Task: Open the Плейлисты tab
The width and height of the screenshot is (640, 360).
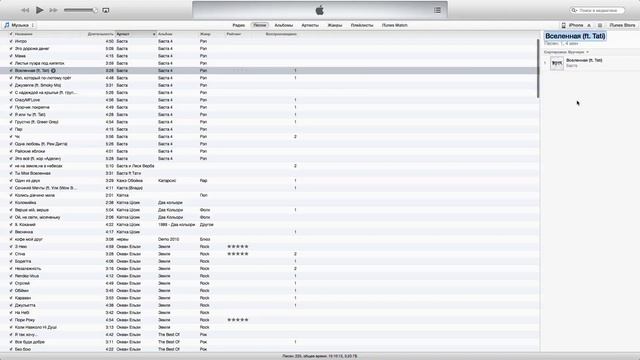Action: coord(362,25)
